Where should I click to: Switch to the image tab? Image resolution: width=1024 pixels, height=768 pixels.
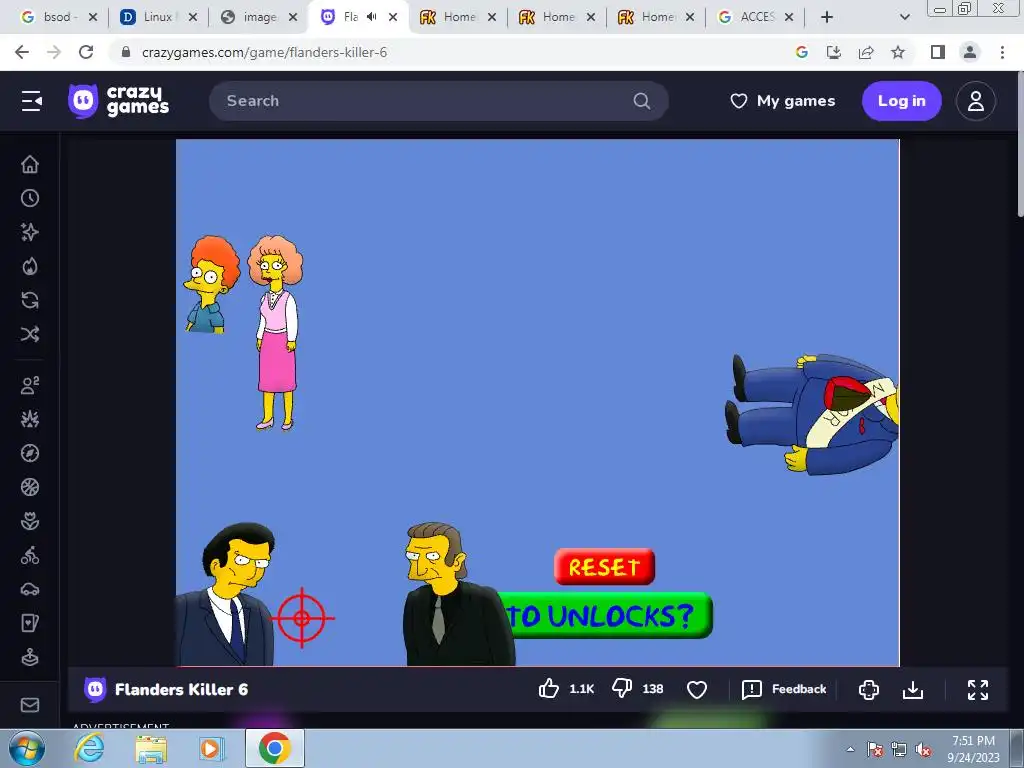pyautogui.click(x=260, y=17)
